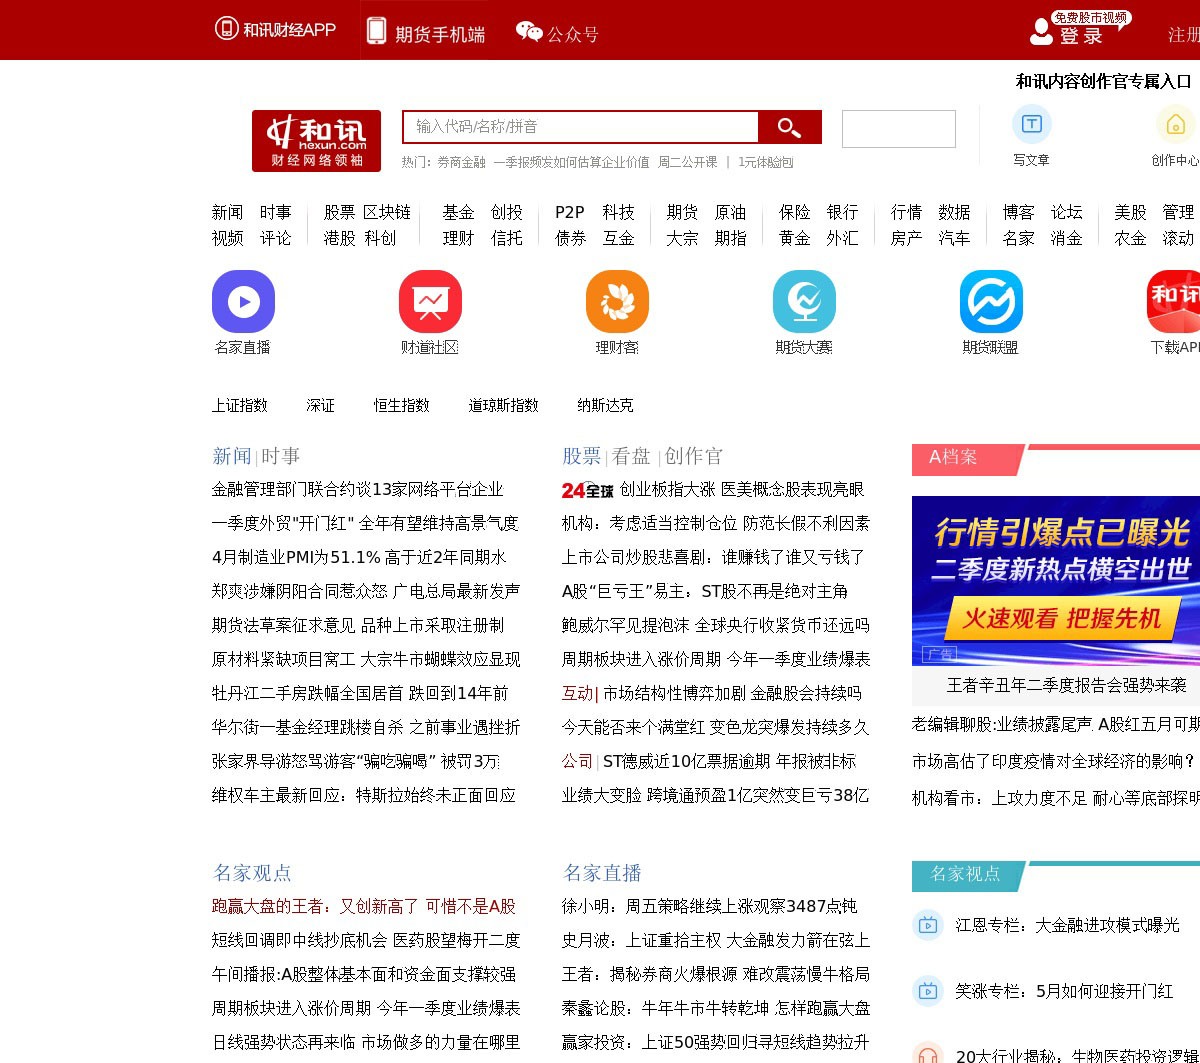This screenshot has width=1200, height=1063.
Task: Open the 期货联盟 blue icon
Action: (991, 302)
